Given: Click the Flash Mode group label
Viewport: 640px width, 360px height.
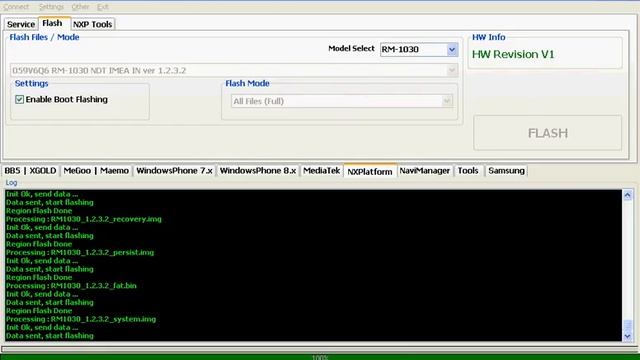Looking at the screenshot, I should pos(247,83).
